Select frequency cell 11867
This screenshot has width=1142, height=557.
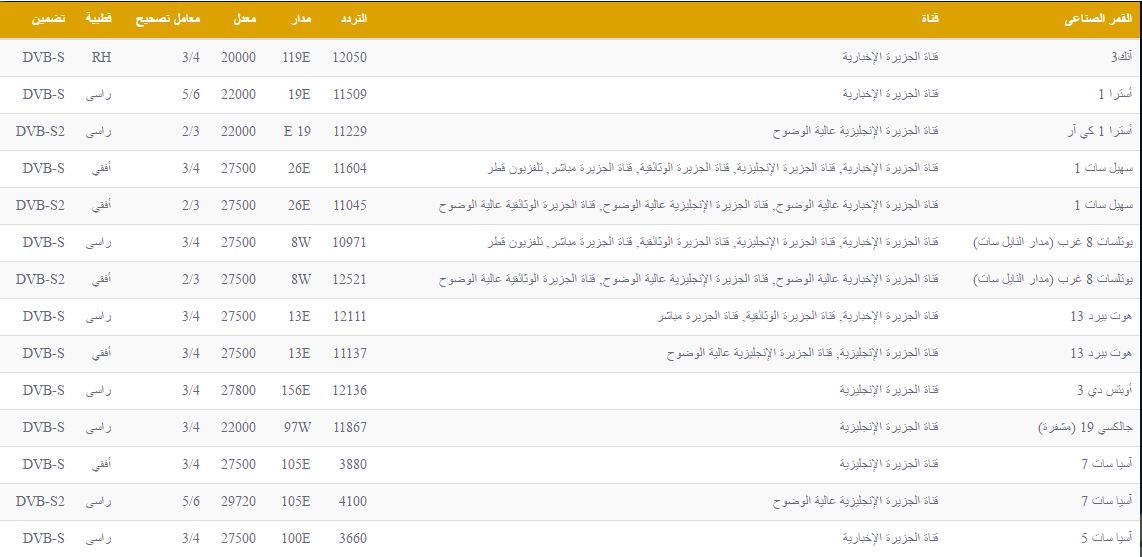(350, 428)
